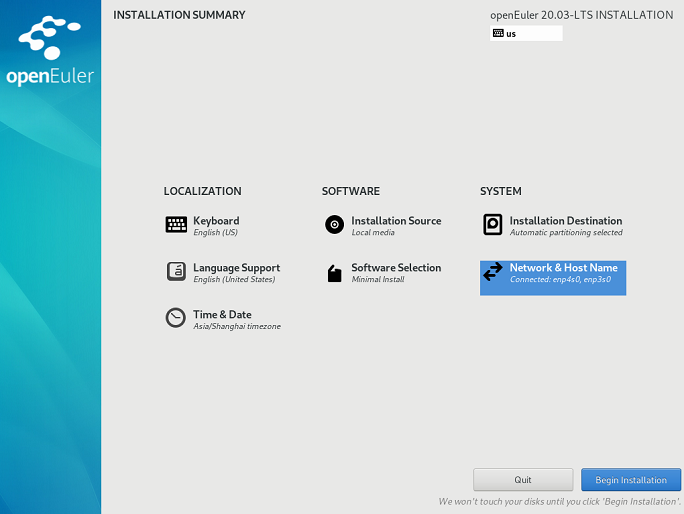Click the 'us' keyboard layout indicator
The height and width of the screenshot is (514, 684).
[x=512, y=33]
